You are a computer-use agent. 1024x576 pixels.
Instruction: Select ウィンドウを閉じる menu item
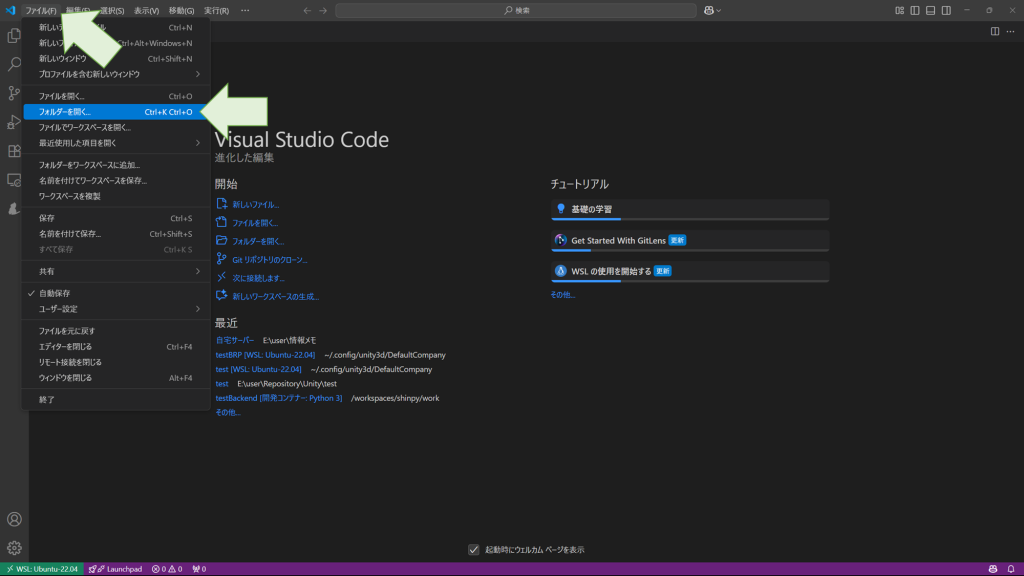pos(116,377)
